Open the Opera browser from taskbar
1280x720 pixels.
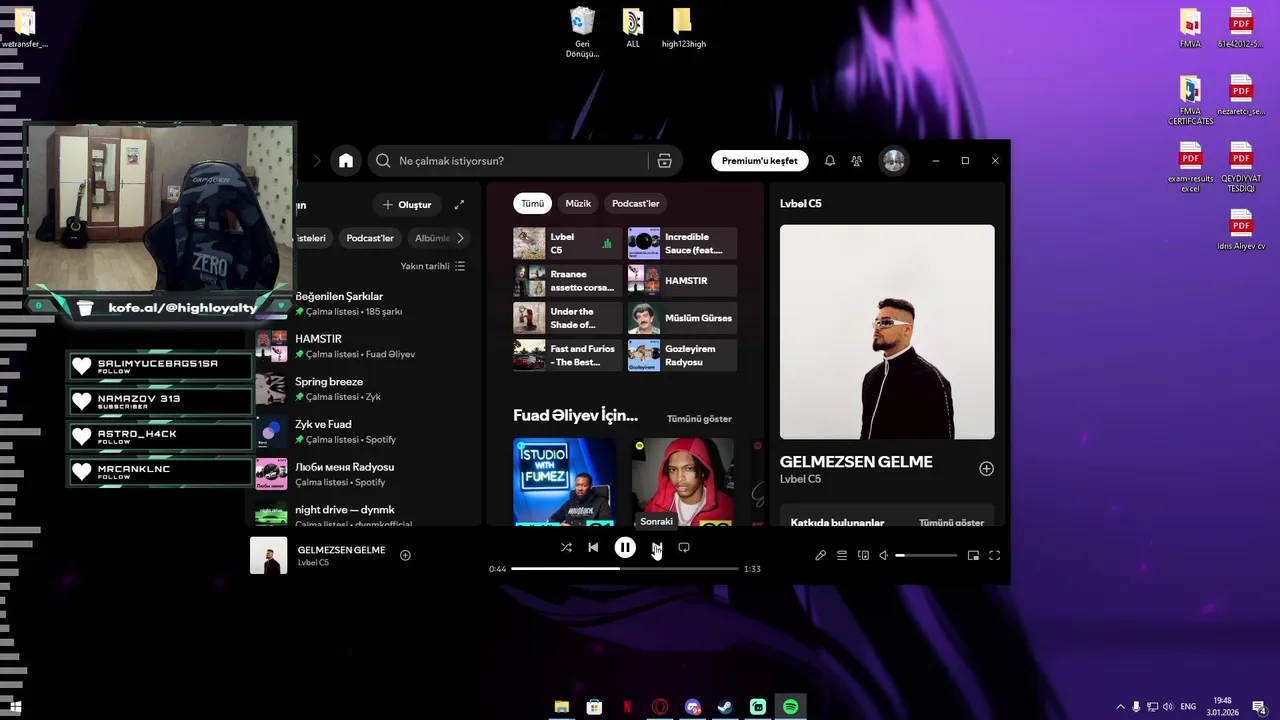tap(659, 707)
